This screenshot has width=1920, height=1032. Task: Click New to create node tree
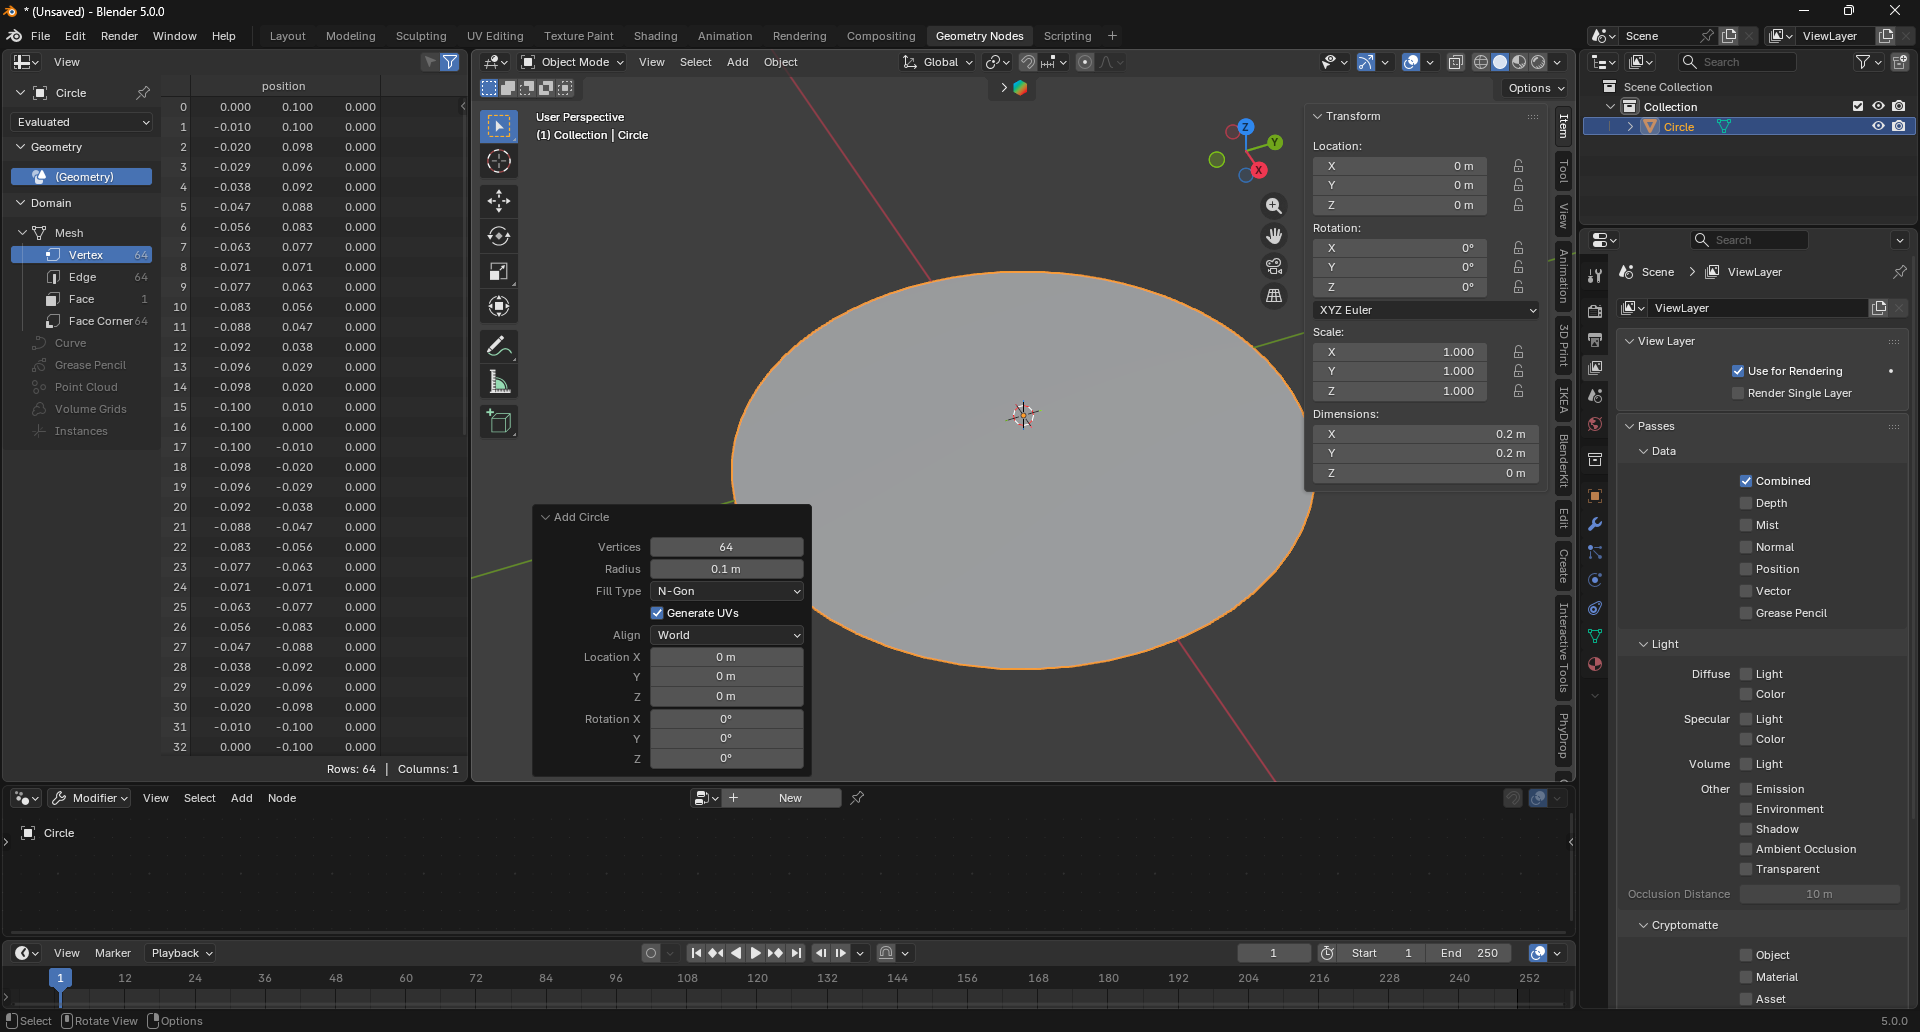pos(781,798)
